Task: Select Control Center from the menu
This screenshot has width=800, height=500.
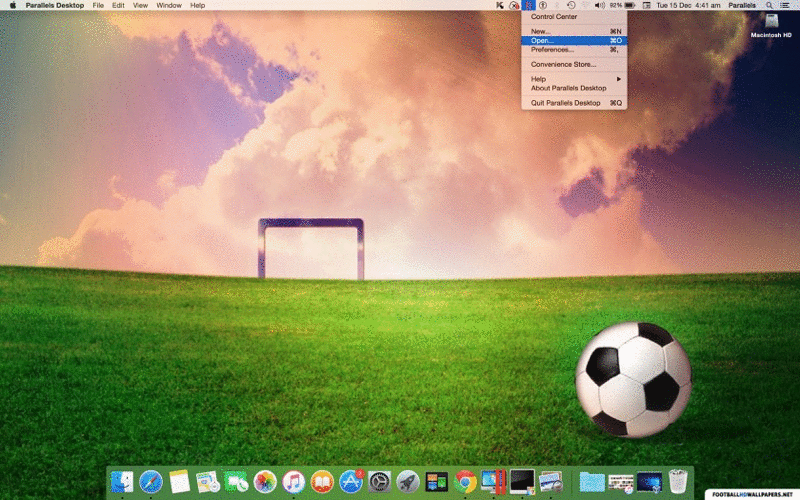Action: 554,17
